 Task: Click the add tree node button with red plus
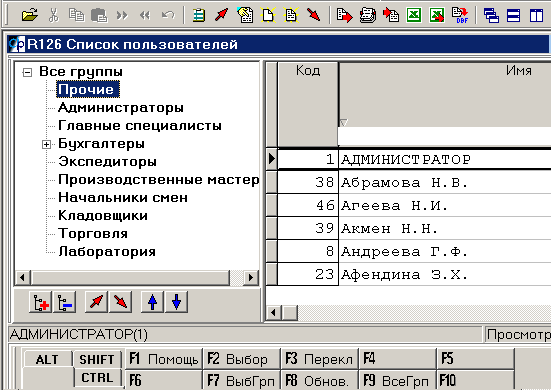pos(41,302)
